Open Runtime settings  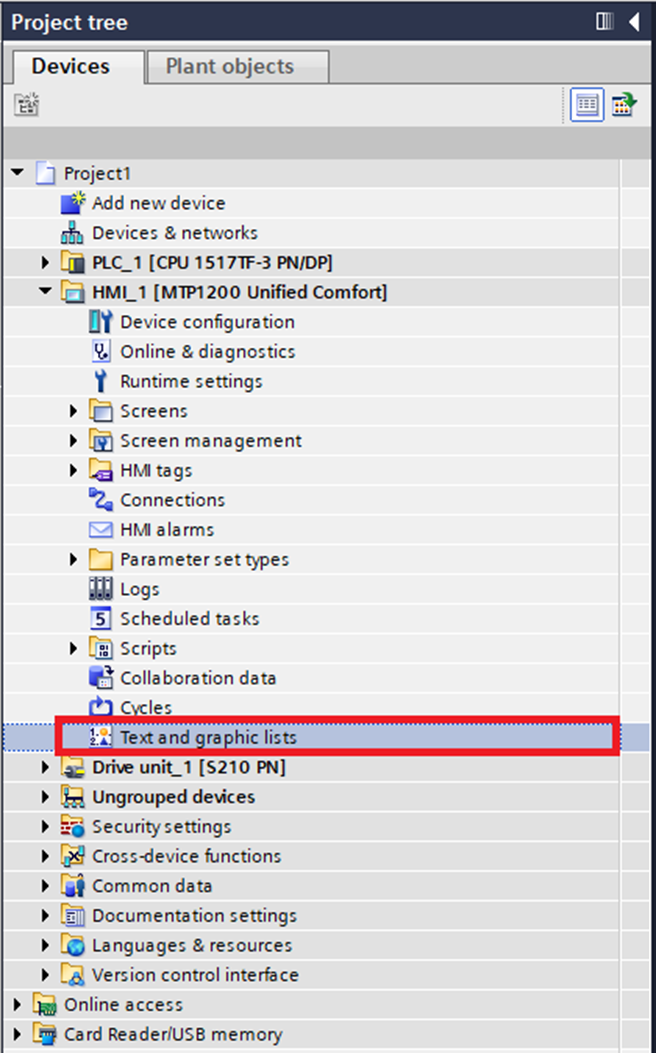(x=191, y=381)
